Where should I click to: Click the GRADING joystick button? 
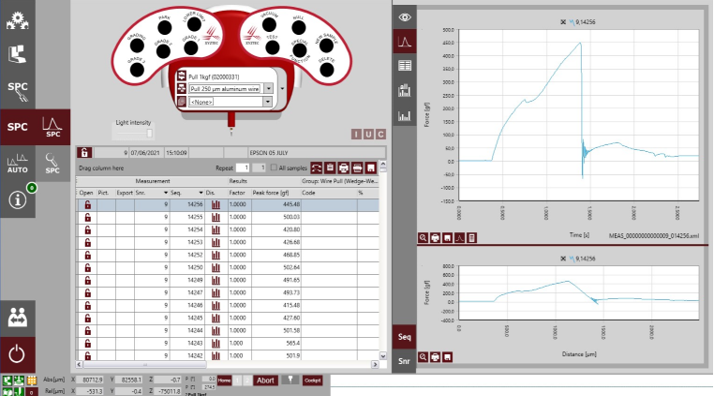click(x=137, y=45)
